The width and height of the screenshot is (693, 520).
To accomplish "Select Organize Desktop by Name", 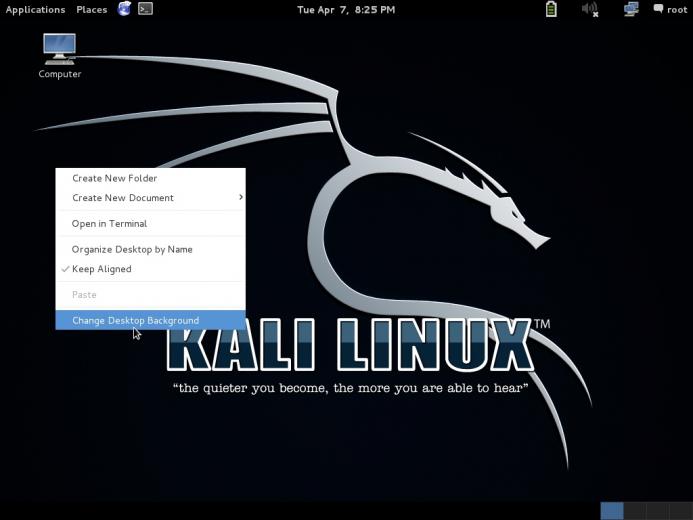I will [150, 249].
